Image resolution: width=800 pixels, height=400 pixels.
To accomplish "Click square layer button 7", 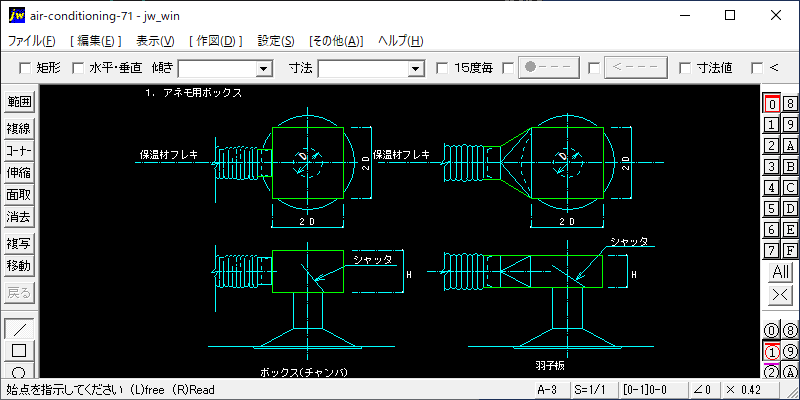I will tap(772, 251).
